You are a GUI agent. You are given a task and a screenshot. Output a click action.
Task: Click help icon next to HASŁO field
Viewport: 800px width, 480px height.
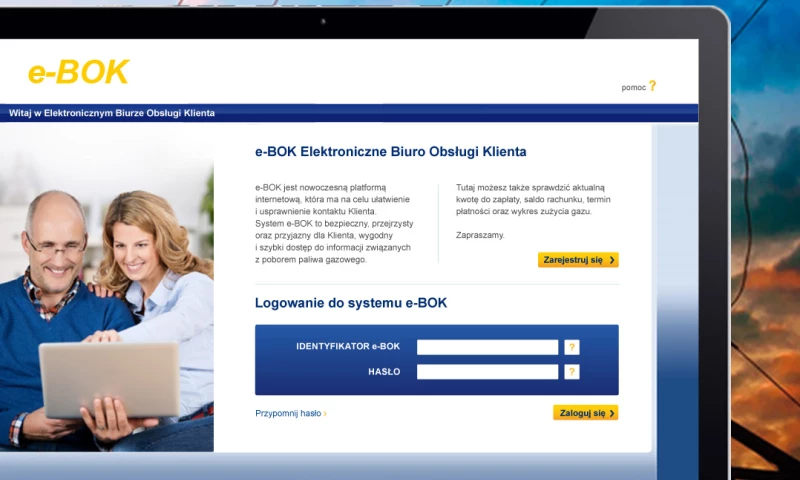click(572, 372)
